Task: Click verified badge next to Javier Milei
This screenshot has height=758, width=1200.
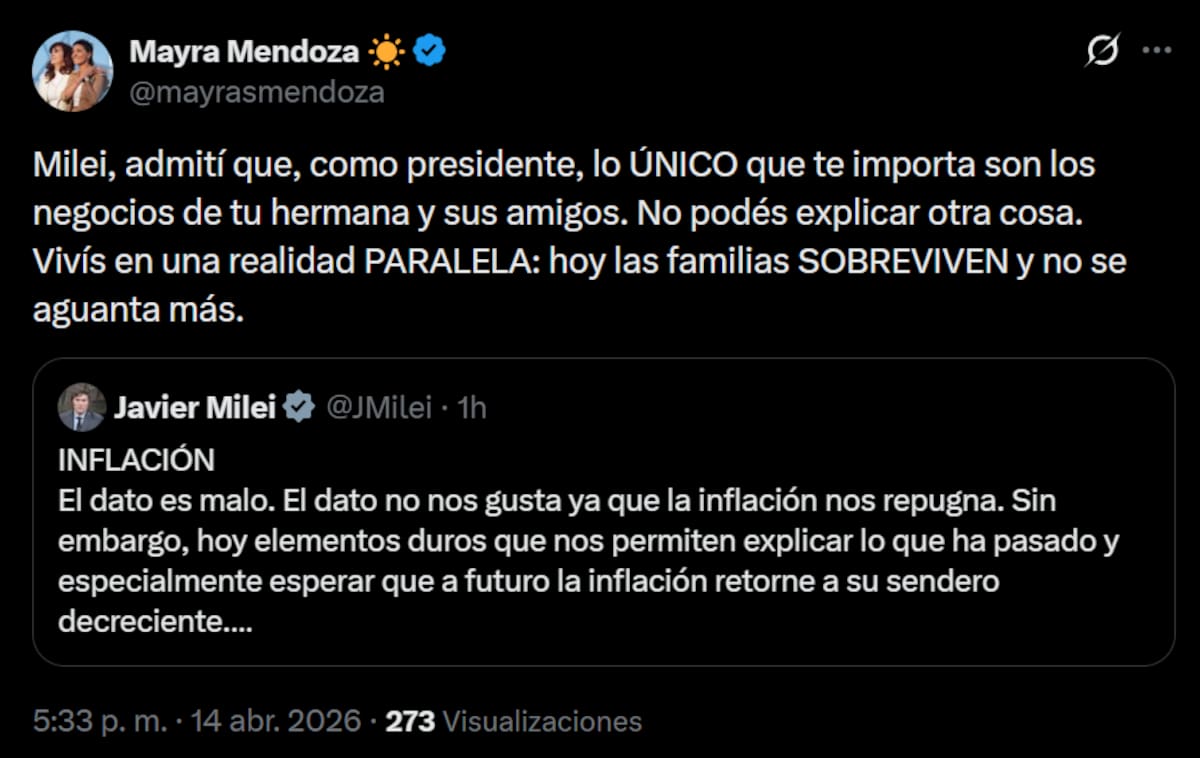Action: (x=298, y=407)
